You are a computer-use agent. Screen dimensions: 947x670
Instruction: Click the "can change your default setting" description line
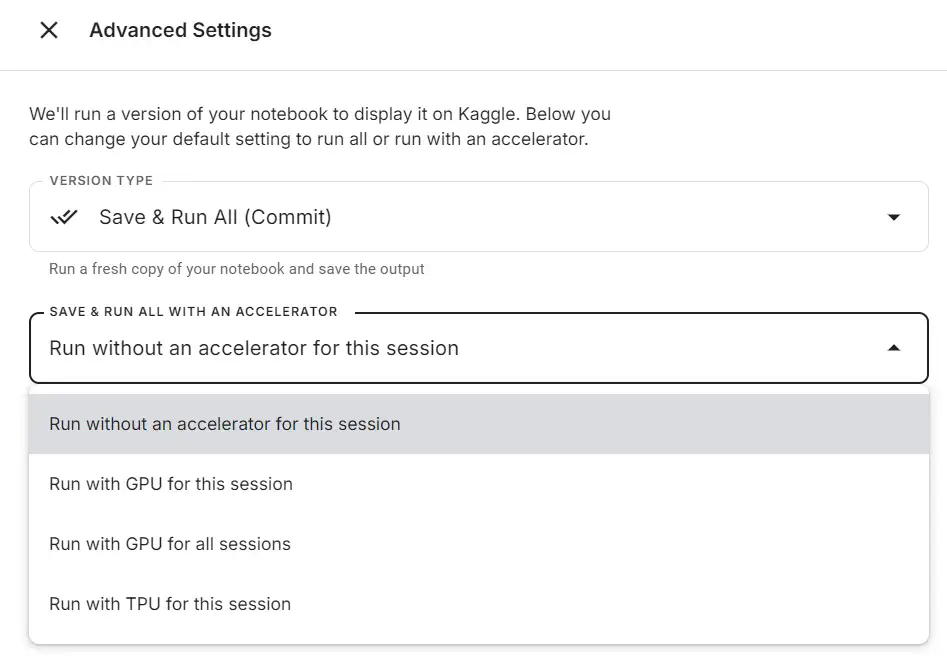(308, 139)
